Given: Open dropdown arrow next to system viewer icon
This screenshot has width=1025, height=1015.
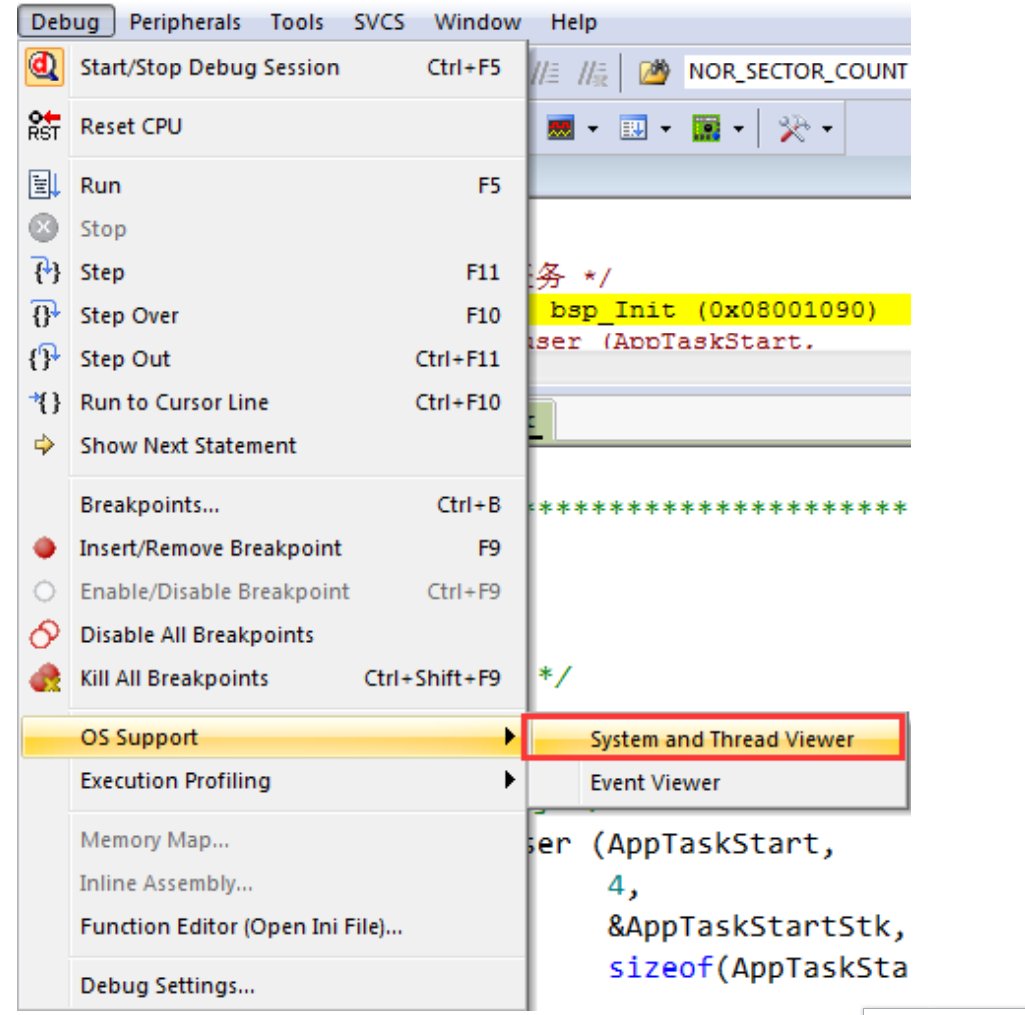Looking at the screenshot, I should (739, 129).
